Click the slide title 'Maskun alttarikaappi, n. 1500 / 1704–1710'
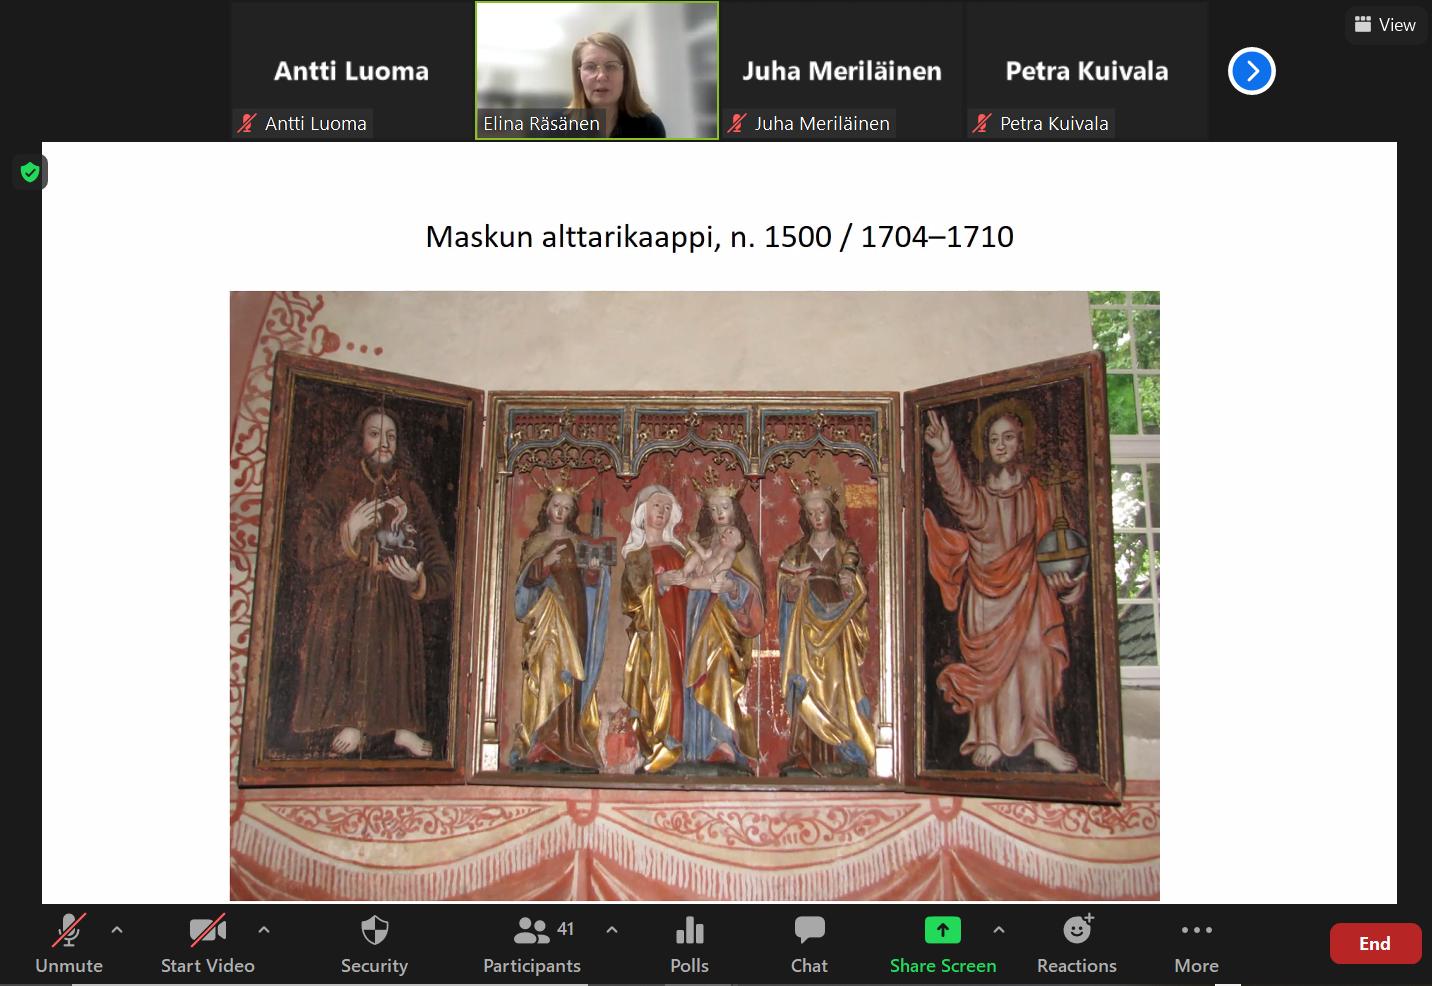 (x=720, y=237)
